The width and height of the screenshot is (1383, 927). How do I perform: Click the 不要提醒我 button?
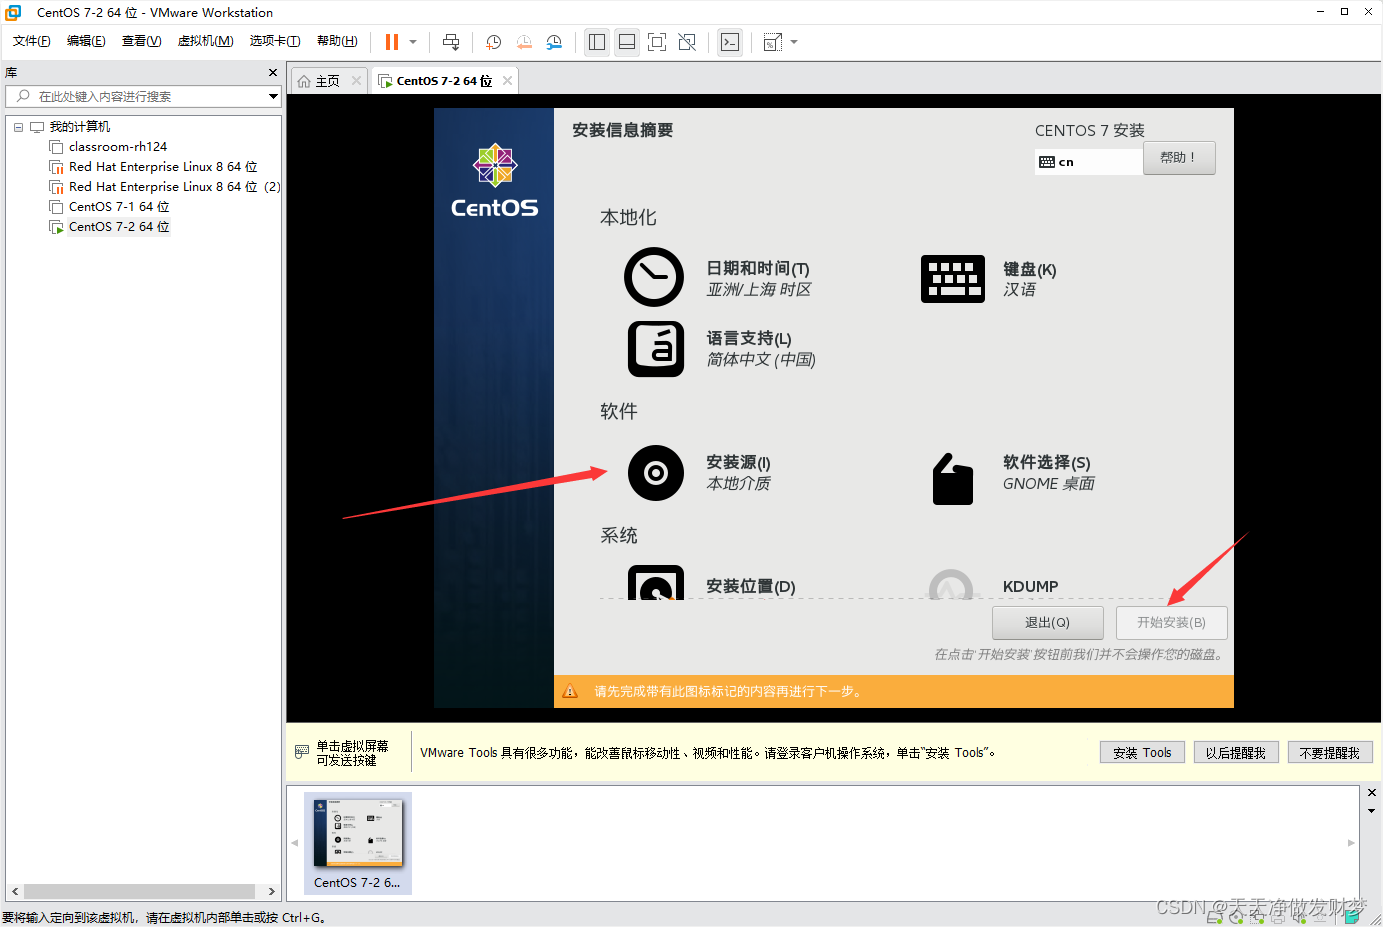coord(1330,753)
